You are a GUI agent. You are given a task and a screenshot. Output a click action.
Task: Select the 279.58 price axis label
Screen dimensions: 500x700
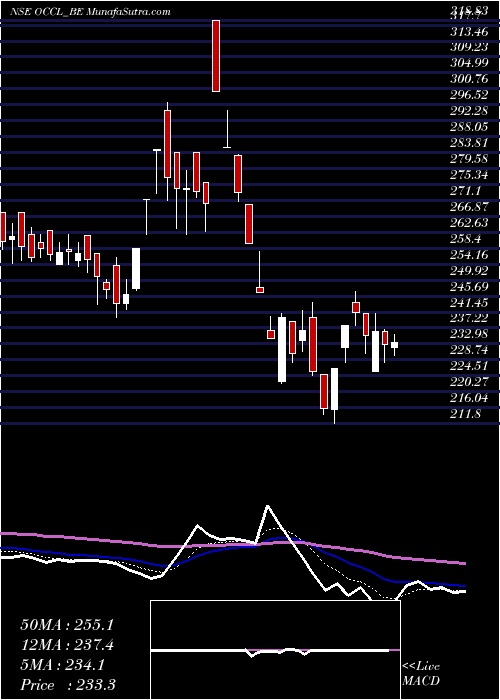[469, 159]
